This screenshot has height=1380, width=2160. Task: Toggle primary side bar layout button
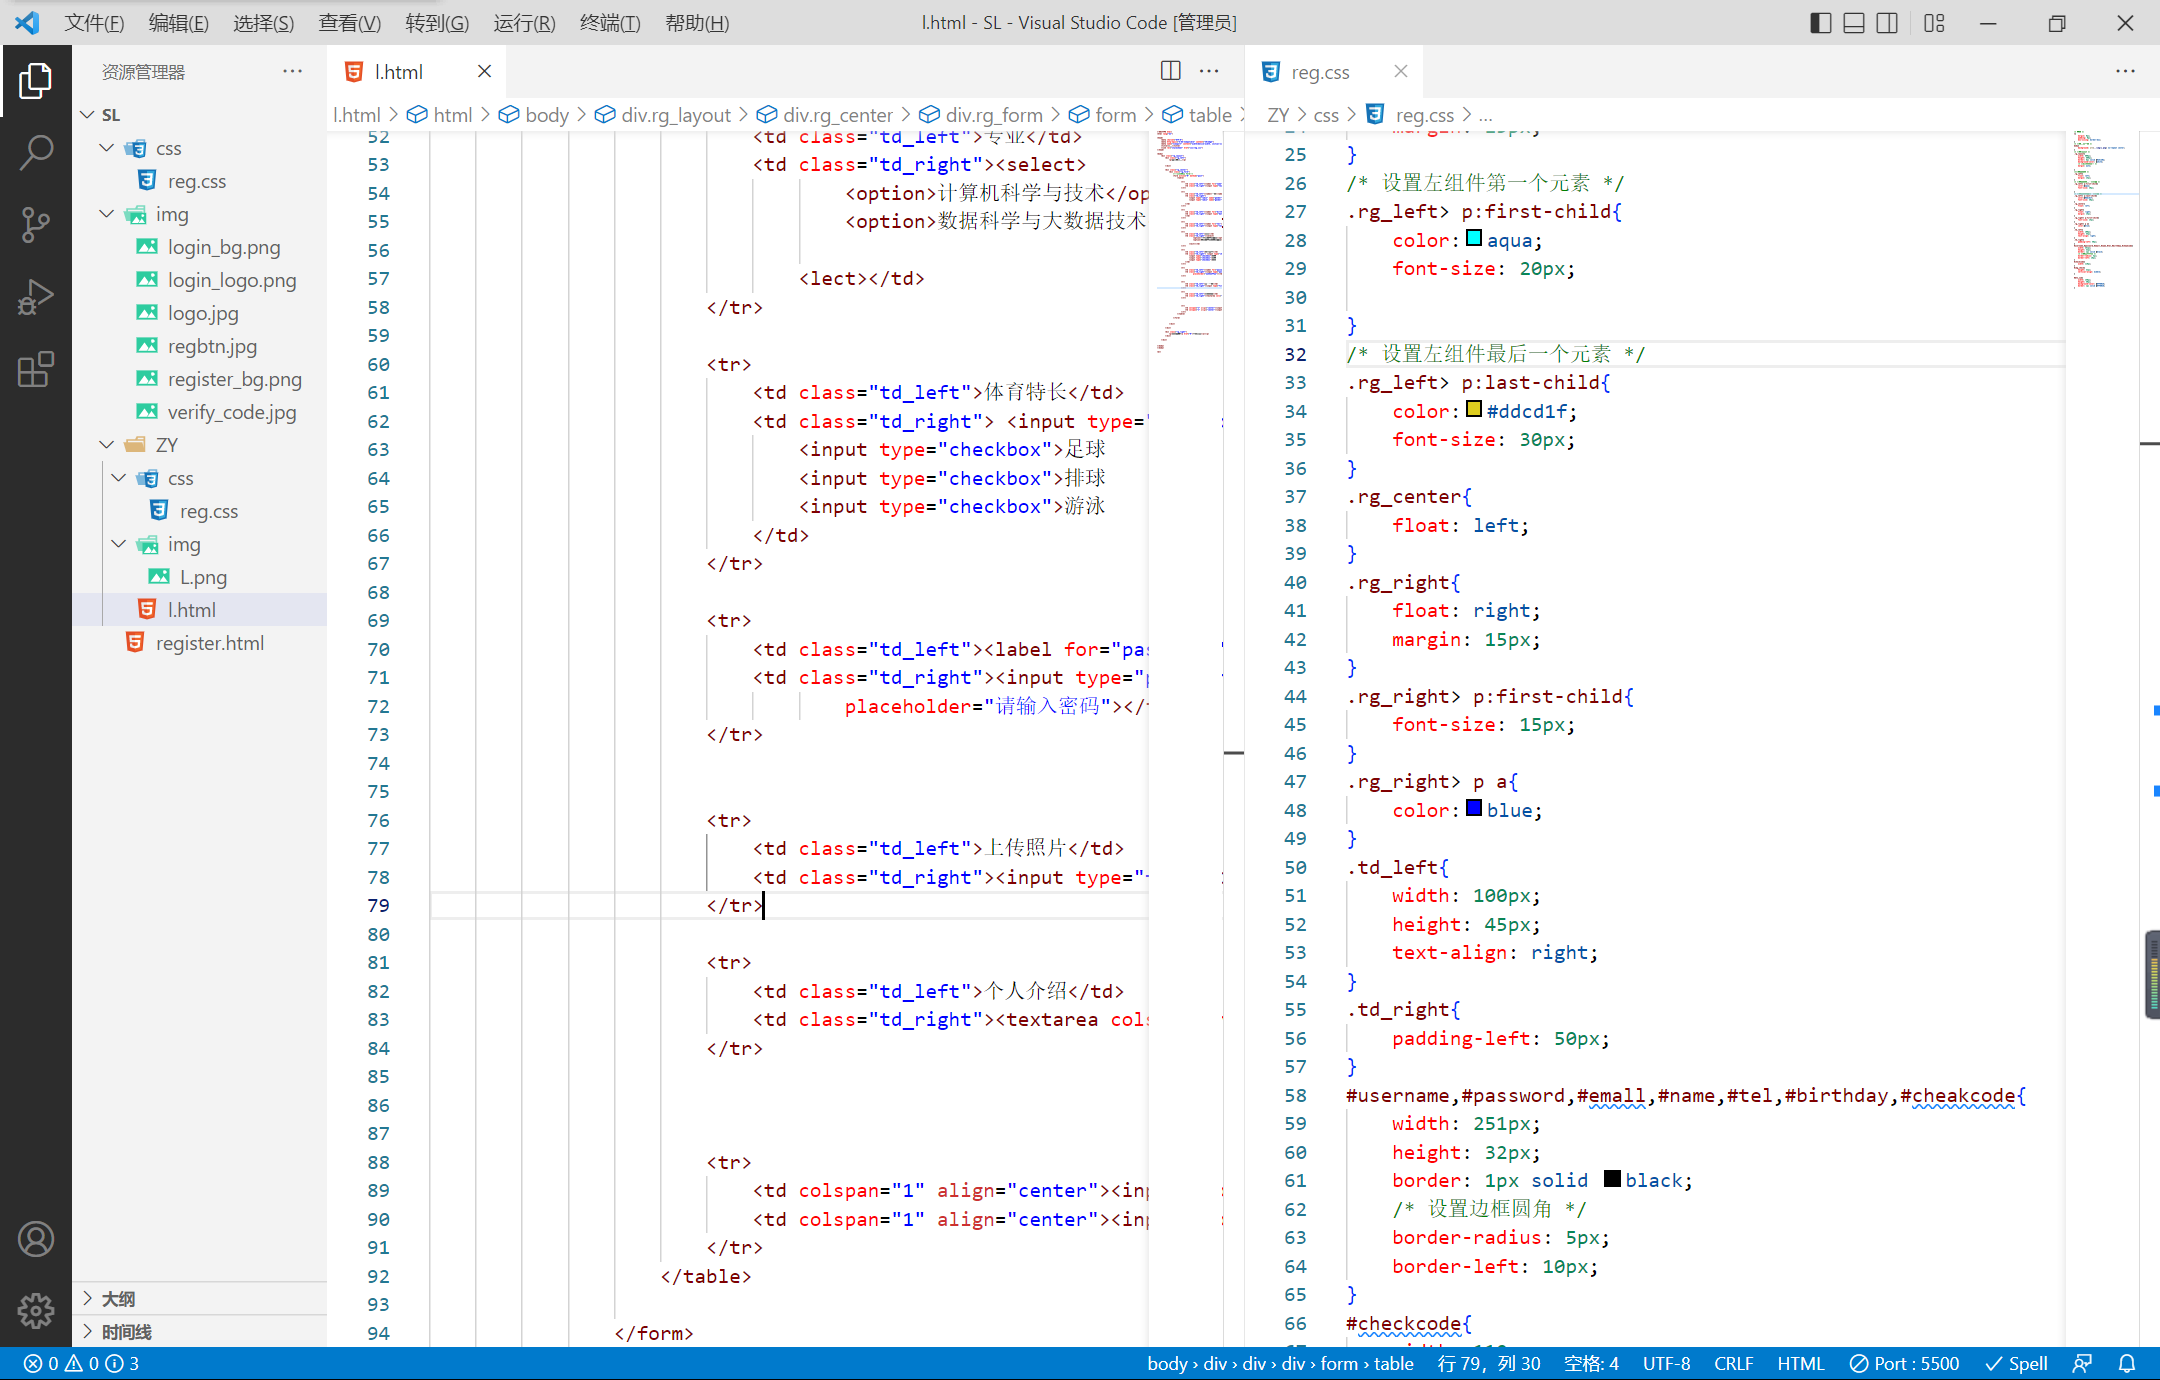point(1820,23)
